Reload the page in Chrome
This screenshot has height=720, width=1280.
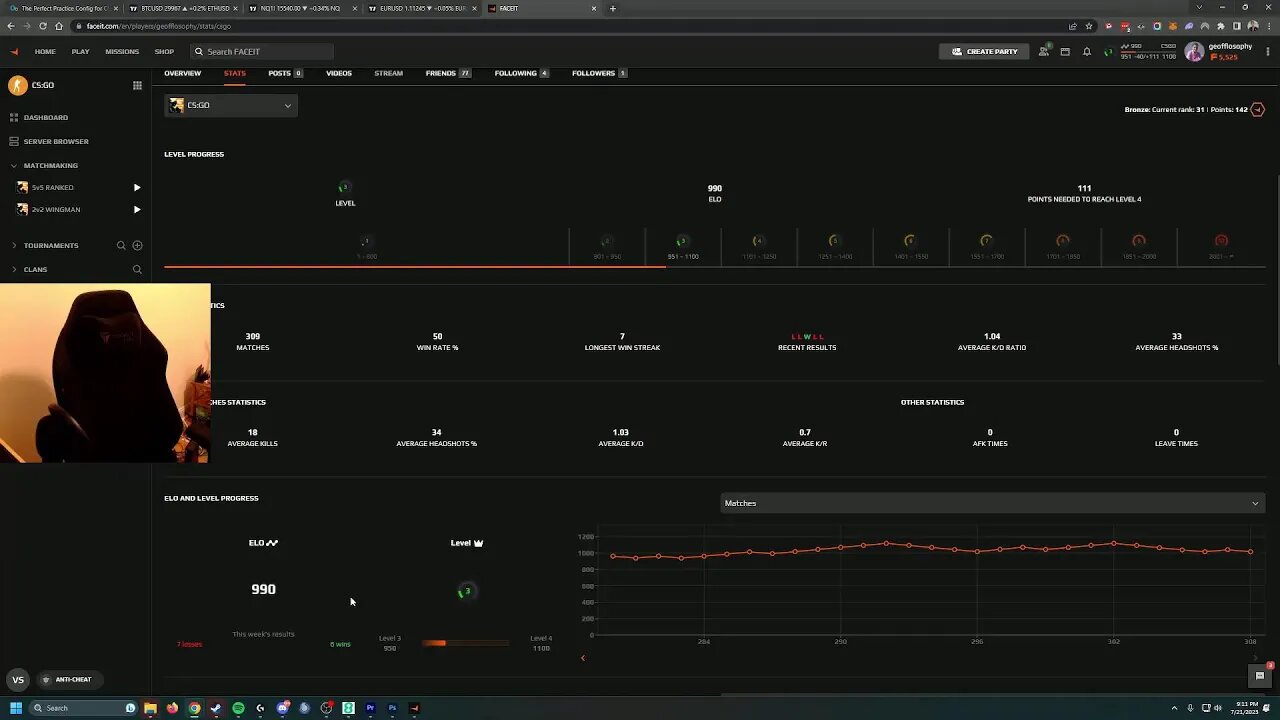pyautogui.click(x=43, y=26)
